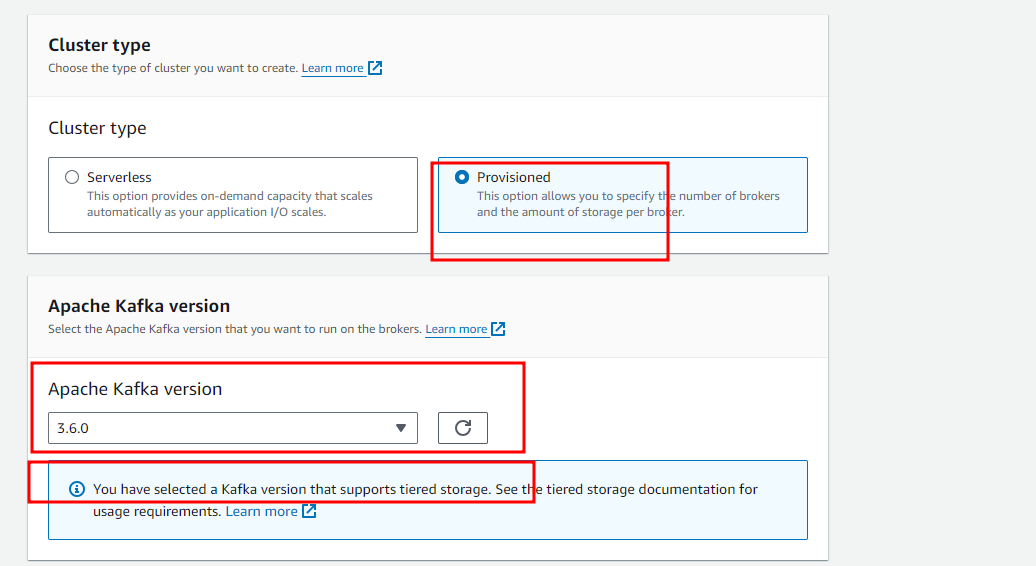This screenshot has width=1036, height=566.
Task: Click external link icon beside Kafka version Learn more
Action: point(498,329)
